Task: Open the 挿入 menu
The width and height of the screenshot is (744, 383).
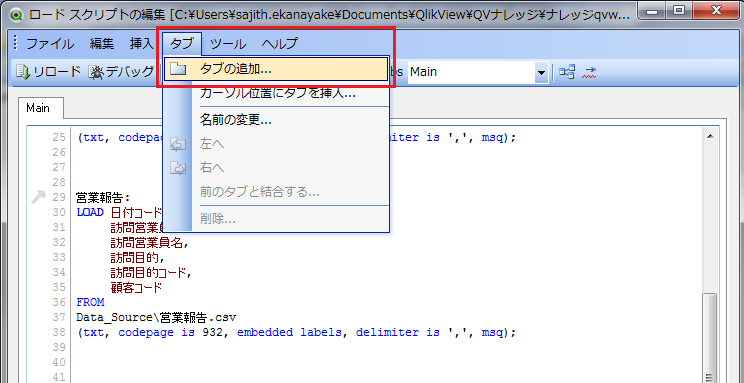Action: (x=142, y=44)
